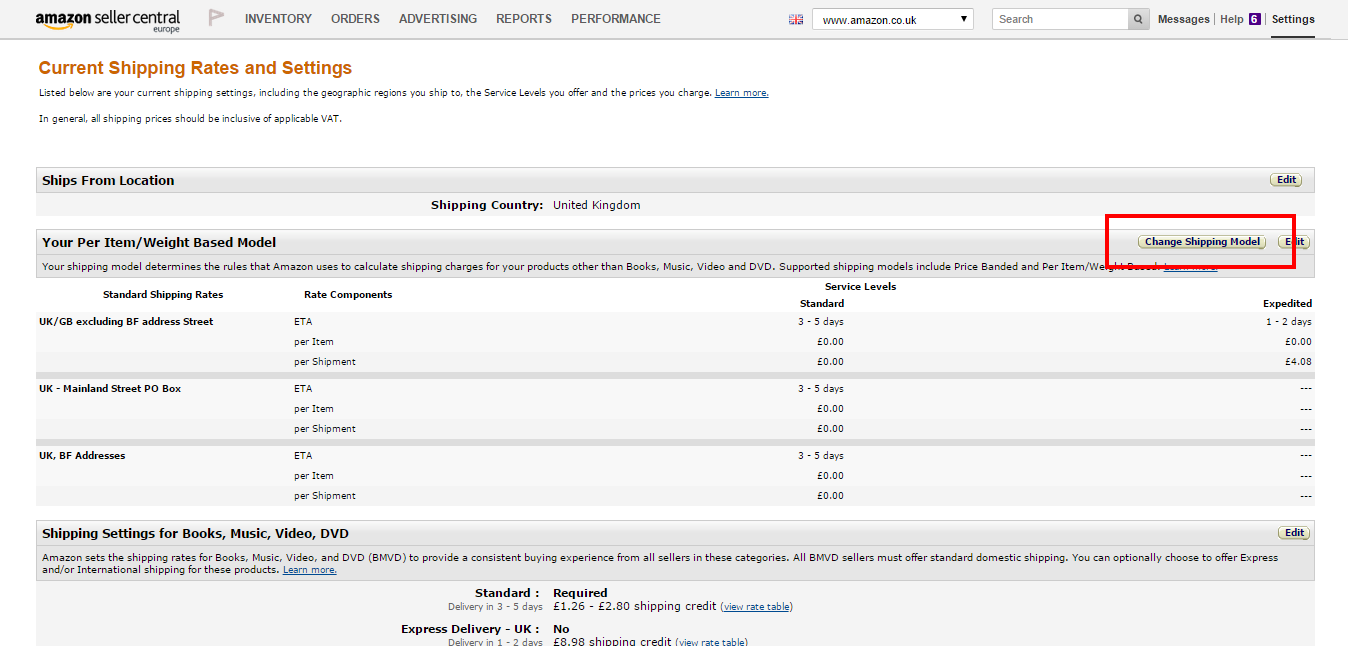Click the United Kingdom shipping country value
Screen dimensions: 1348x646
(596, 205)
